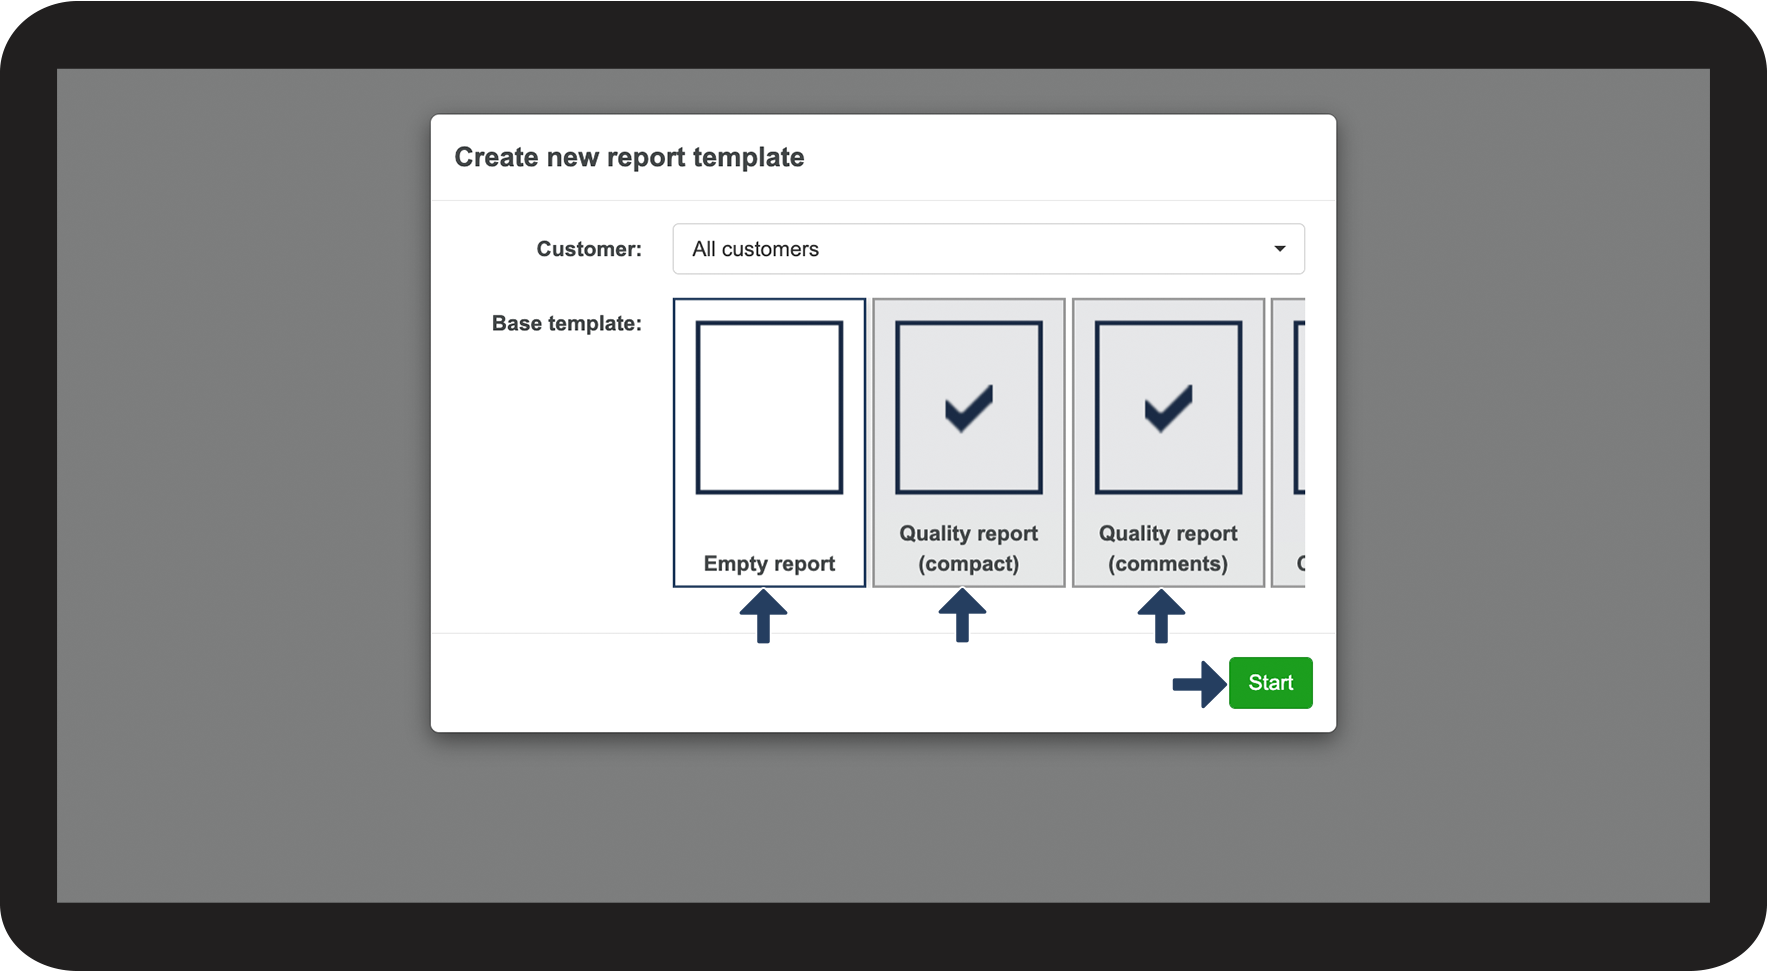This screenshot has width=1767, height=971.
Task: Click the checkmark icon in Quality report (compact)
Action: 969,408
